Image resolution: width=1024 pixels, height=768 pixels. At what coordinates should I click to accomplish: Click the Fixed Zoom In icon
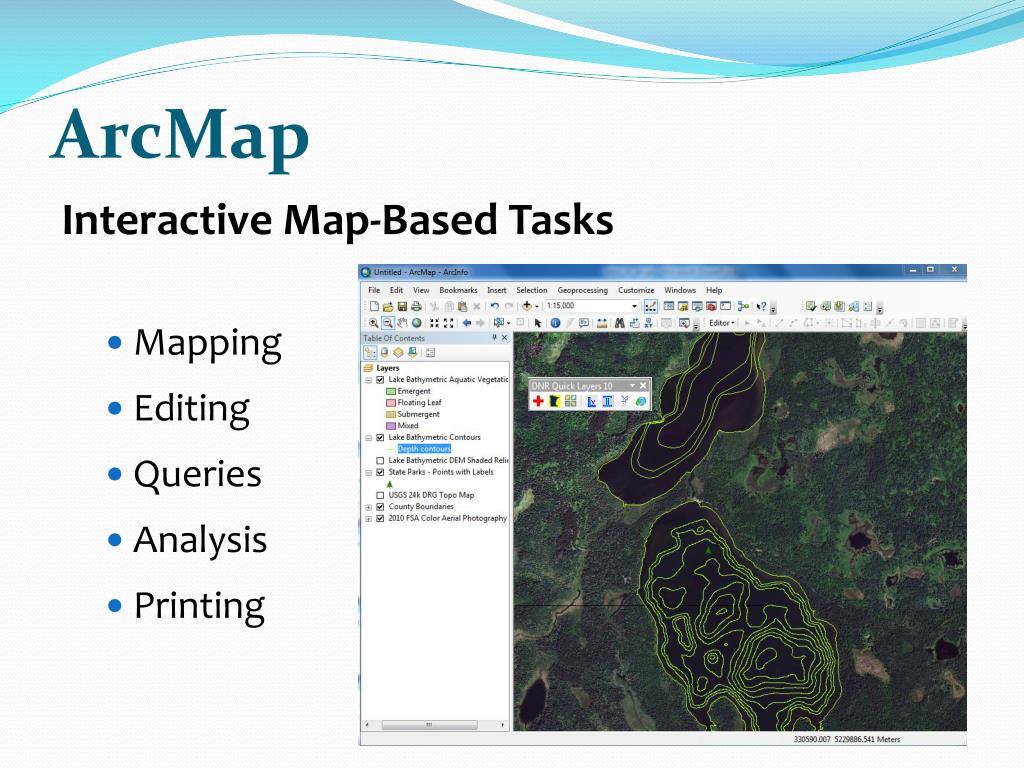pyautogui.click(x=434, y=323)
